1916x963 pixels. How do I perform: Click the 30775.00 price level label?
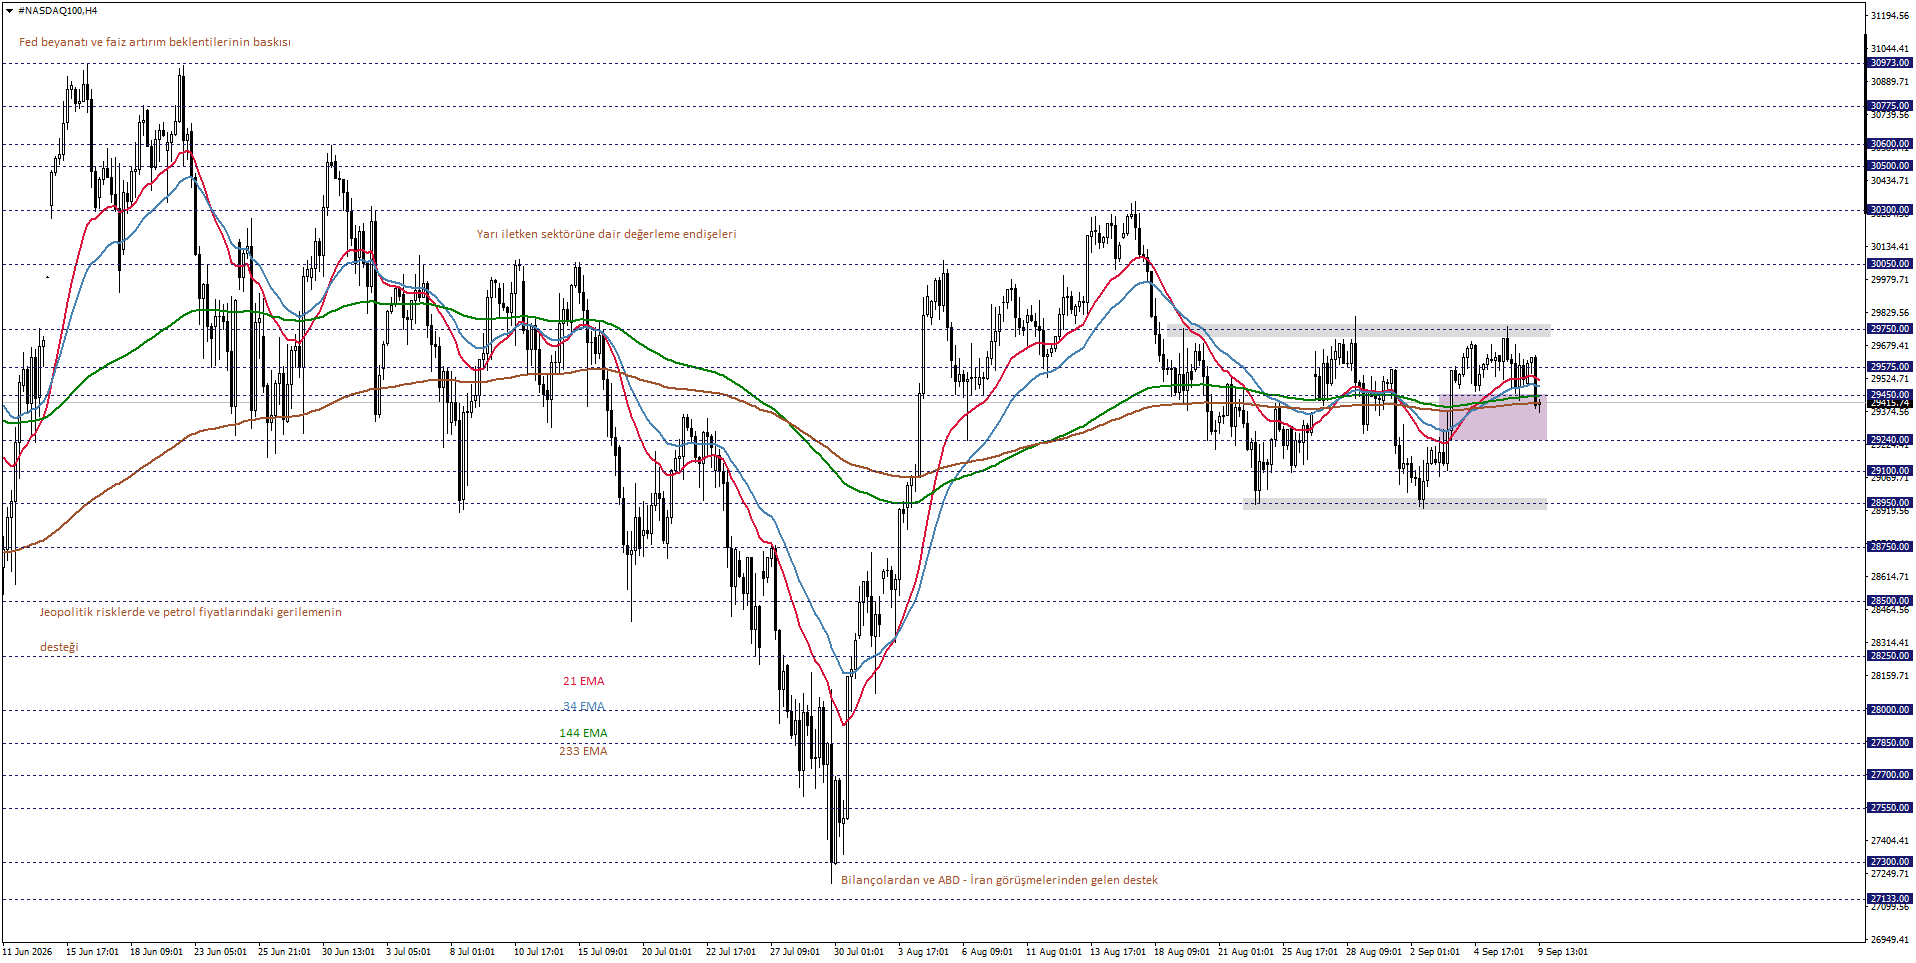pos(1890,106)
